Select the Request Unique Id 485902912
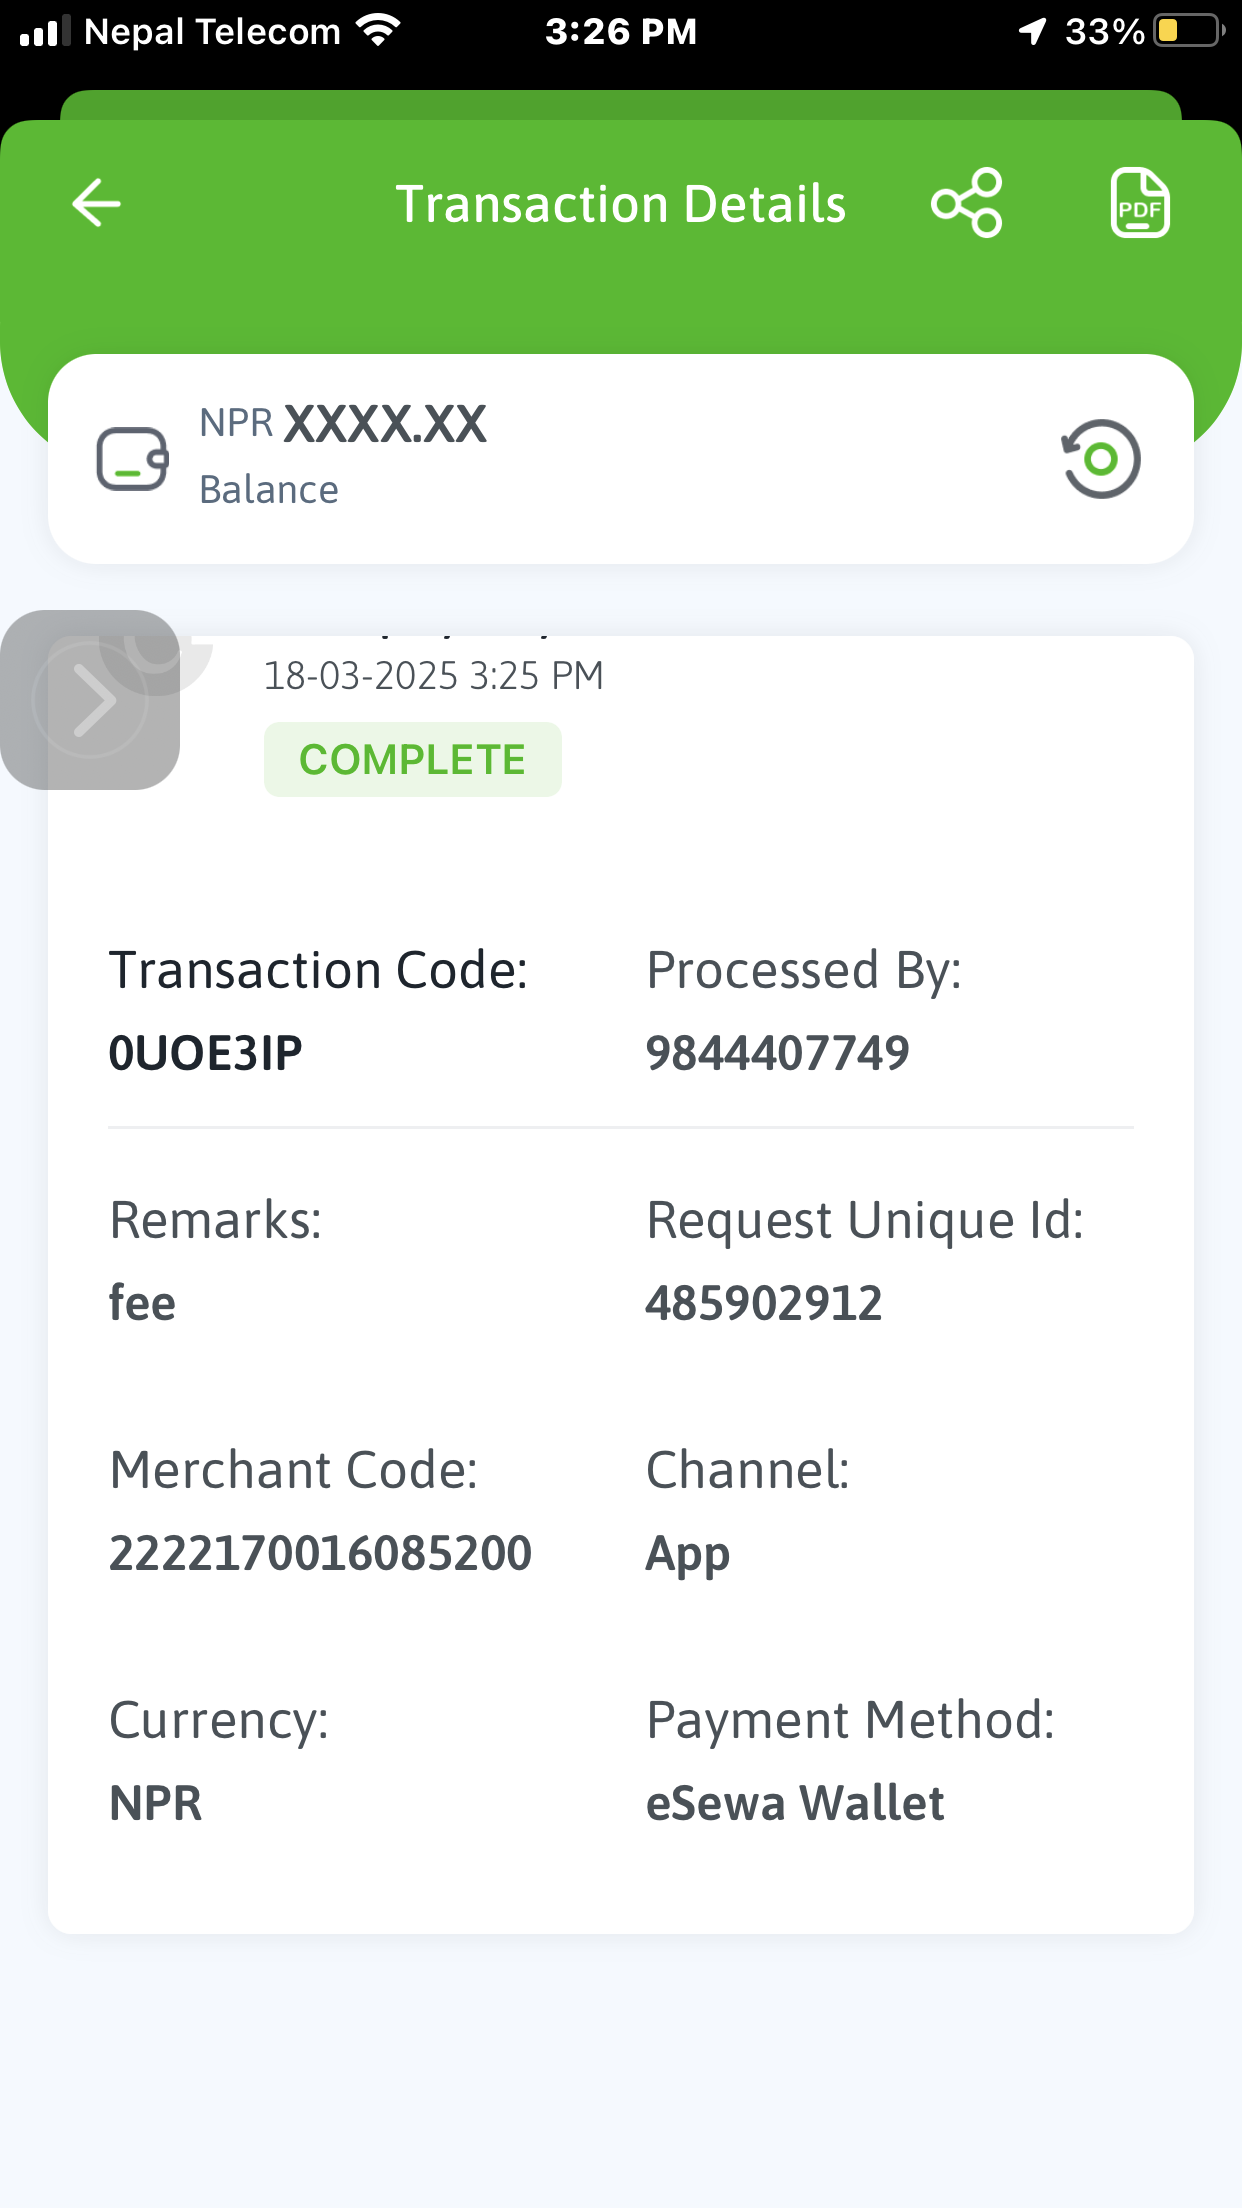 [764, 1303]
